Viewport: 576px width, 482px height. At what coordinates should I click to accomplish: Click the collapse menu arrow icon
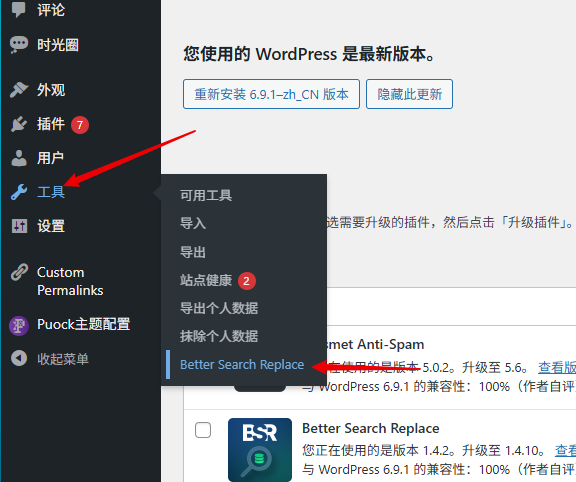click(19, 358)
